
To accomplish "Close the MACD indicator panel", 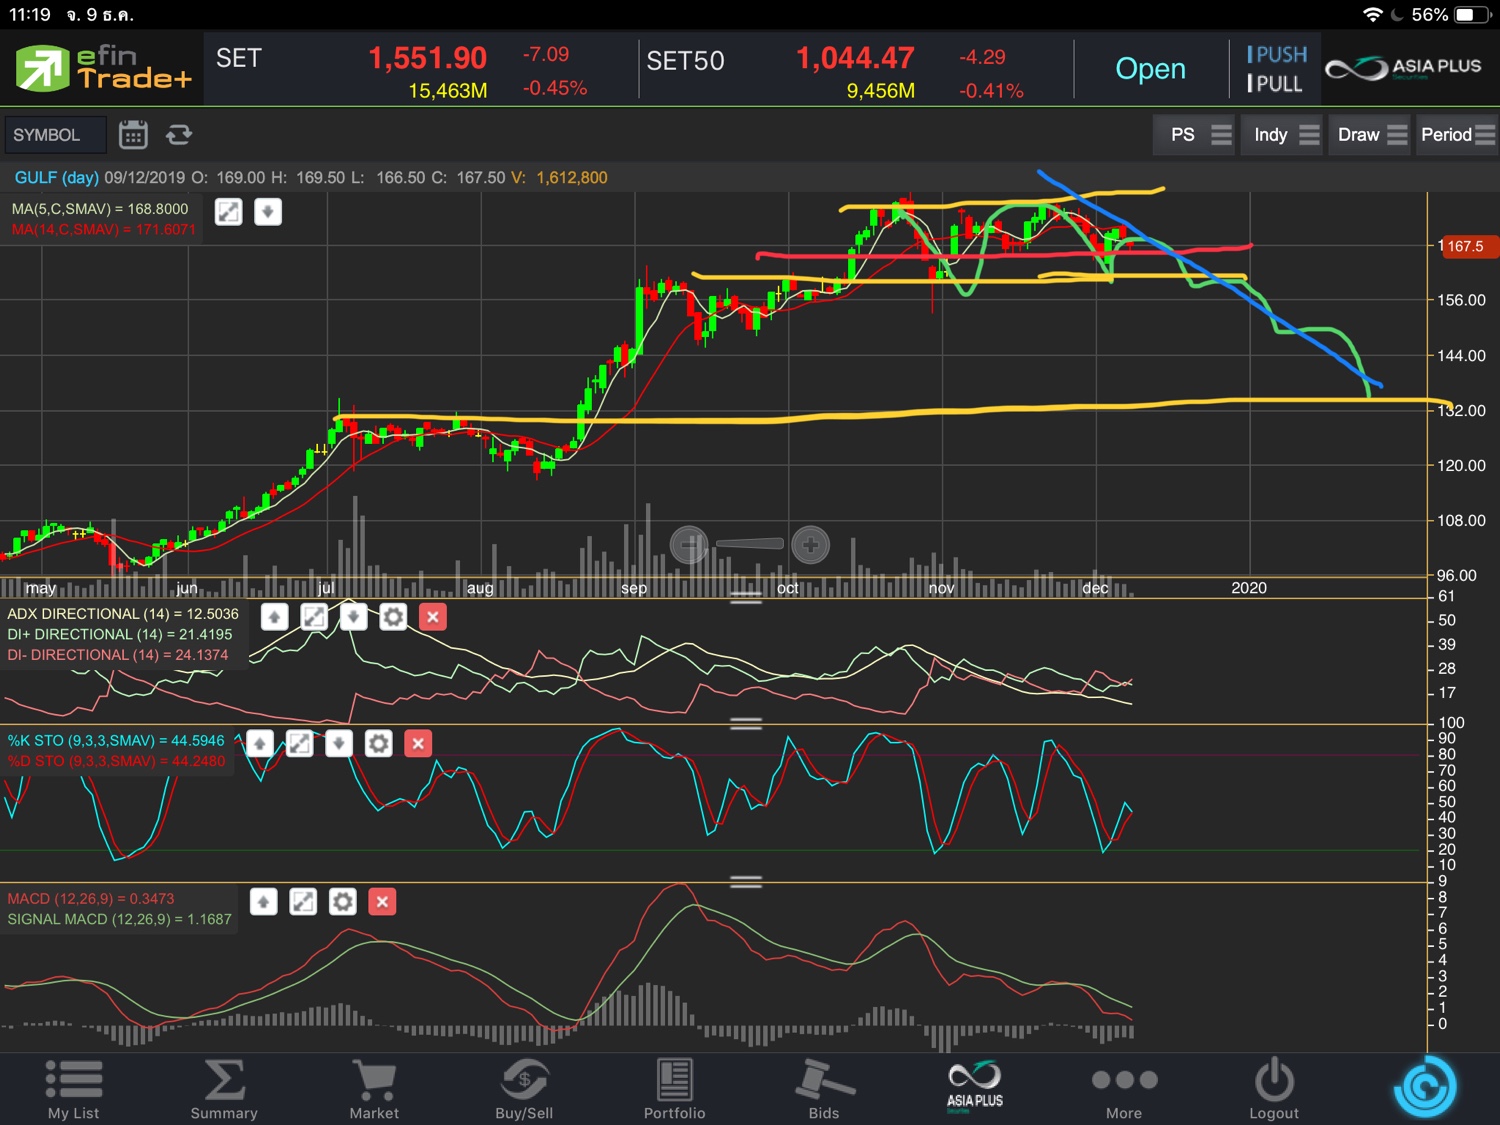I will [382, 902].
